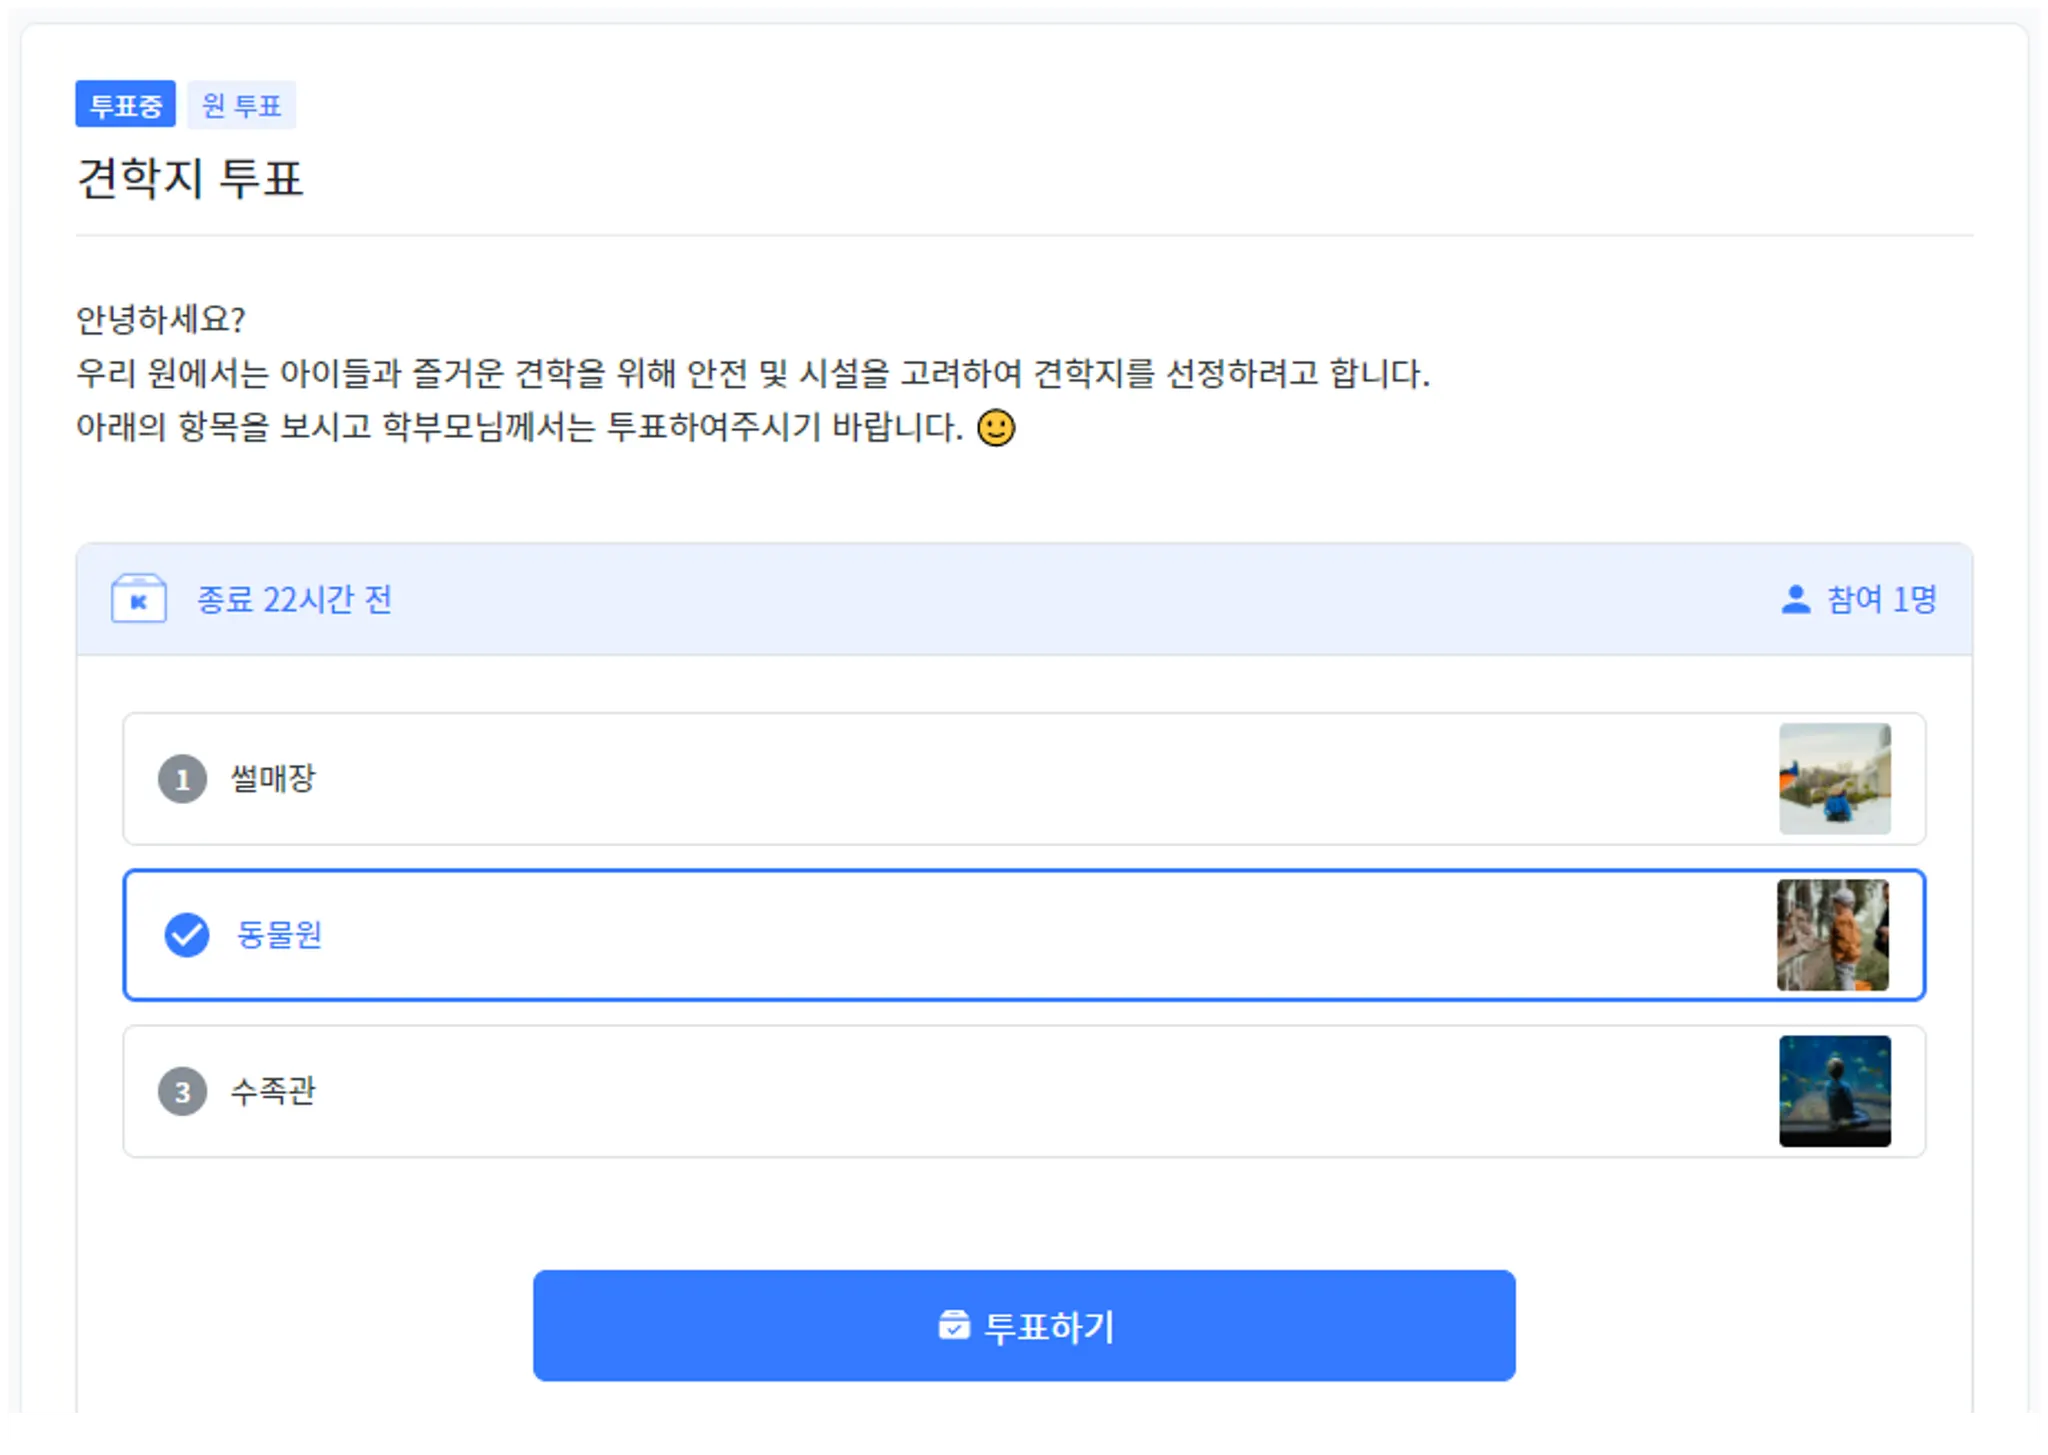
Task: Click the number 3 circle for 수족관
Action: (182, 1091)
